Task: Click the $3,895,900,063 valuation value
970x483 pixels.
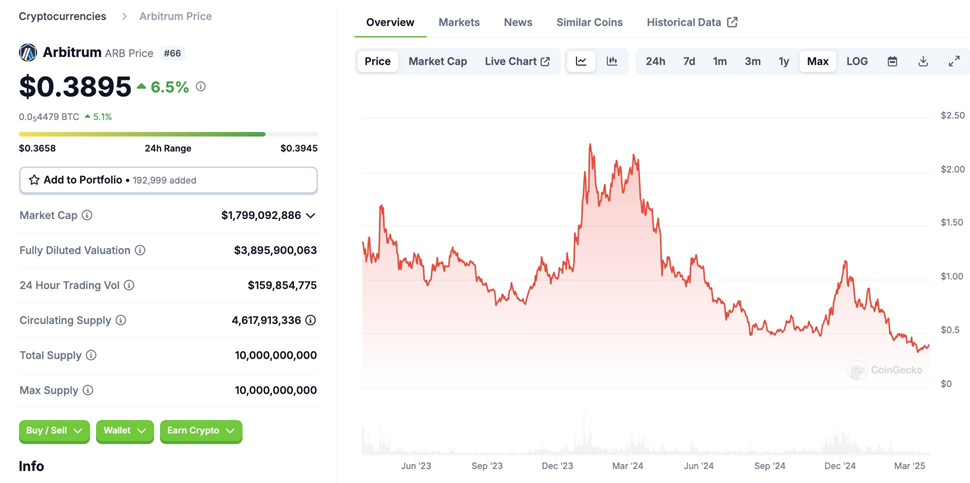Action: click(x=275, y=250)
